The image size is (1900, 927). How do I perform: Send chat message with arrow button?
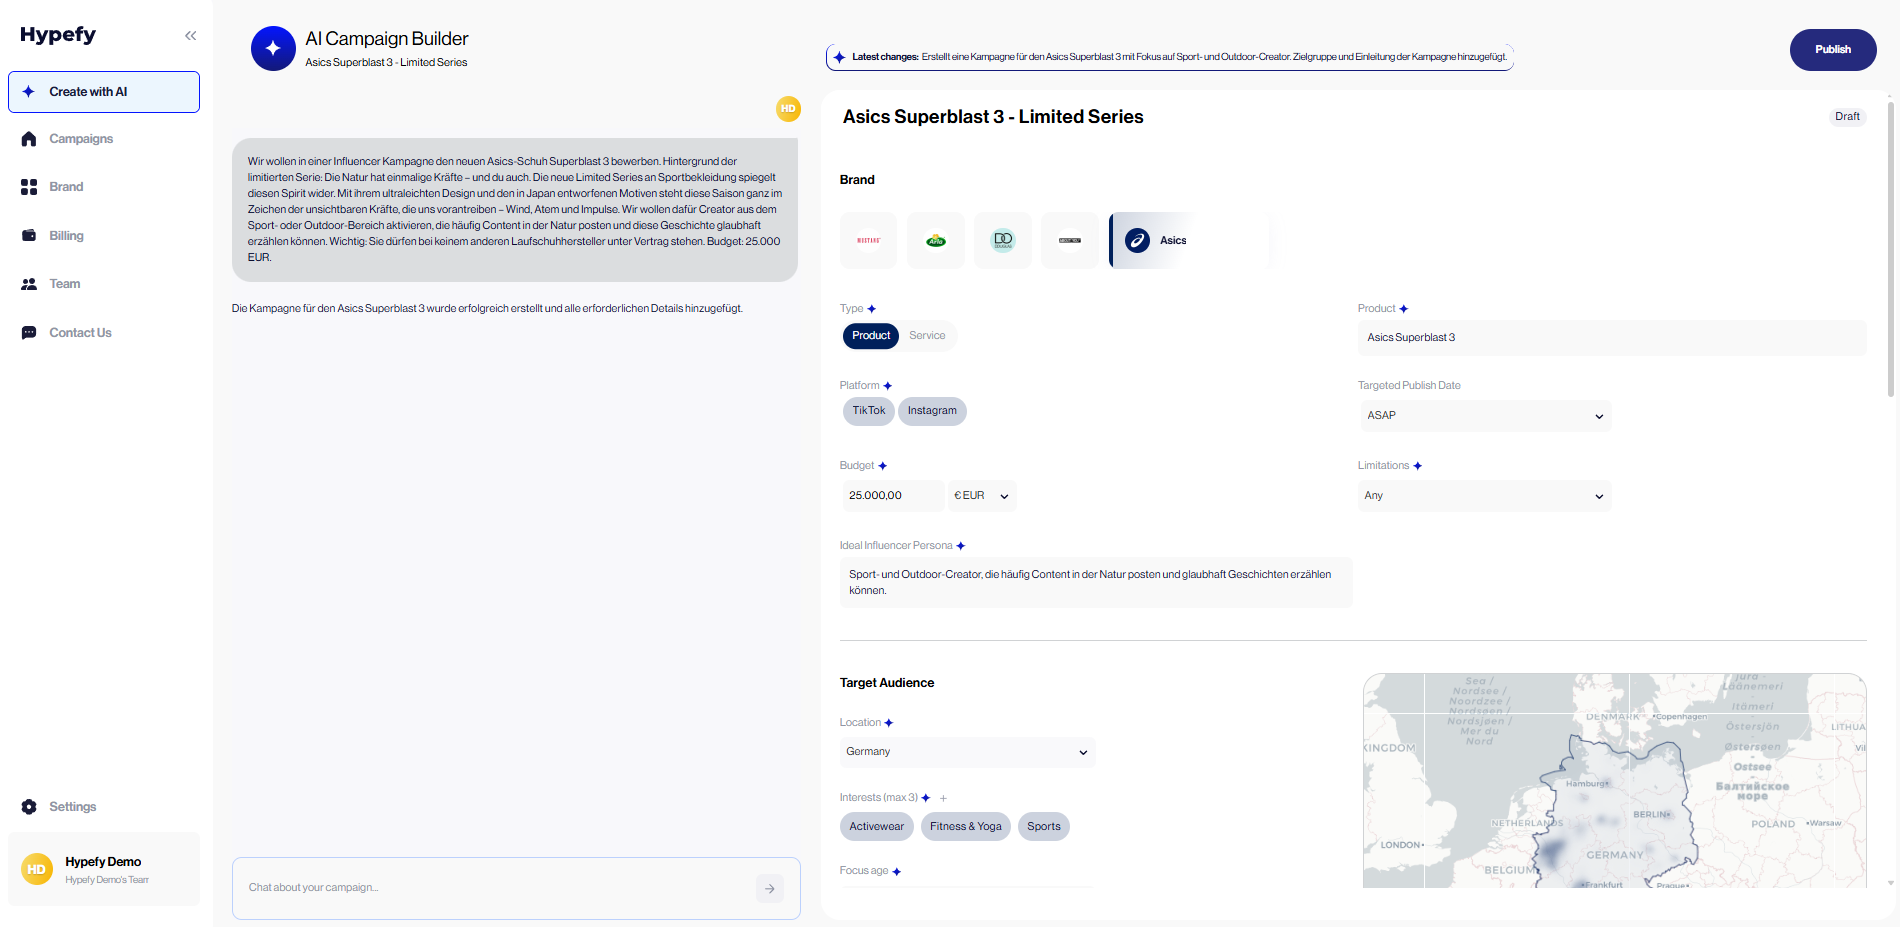coord(770,888)
